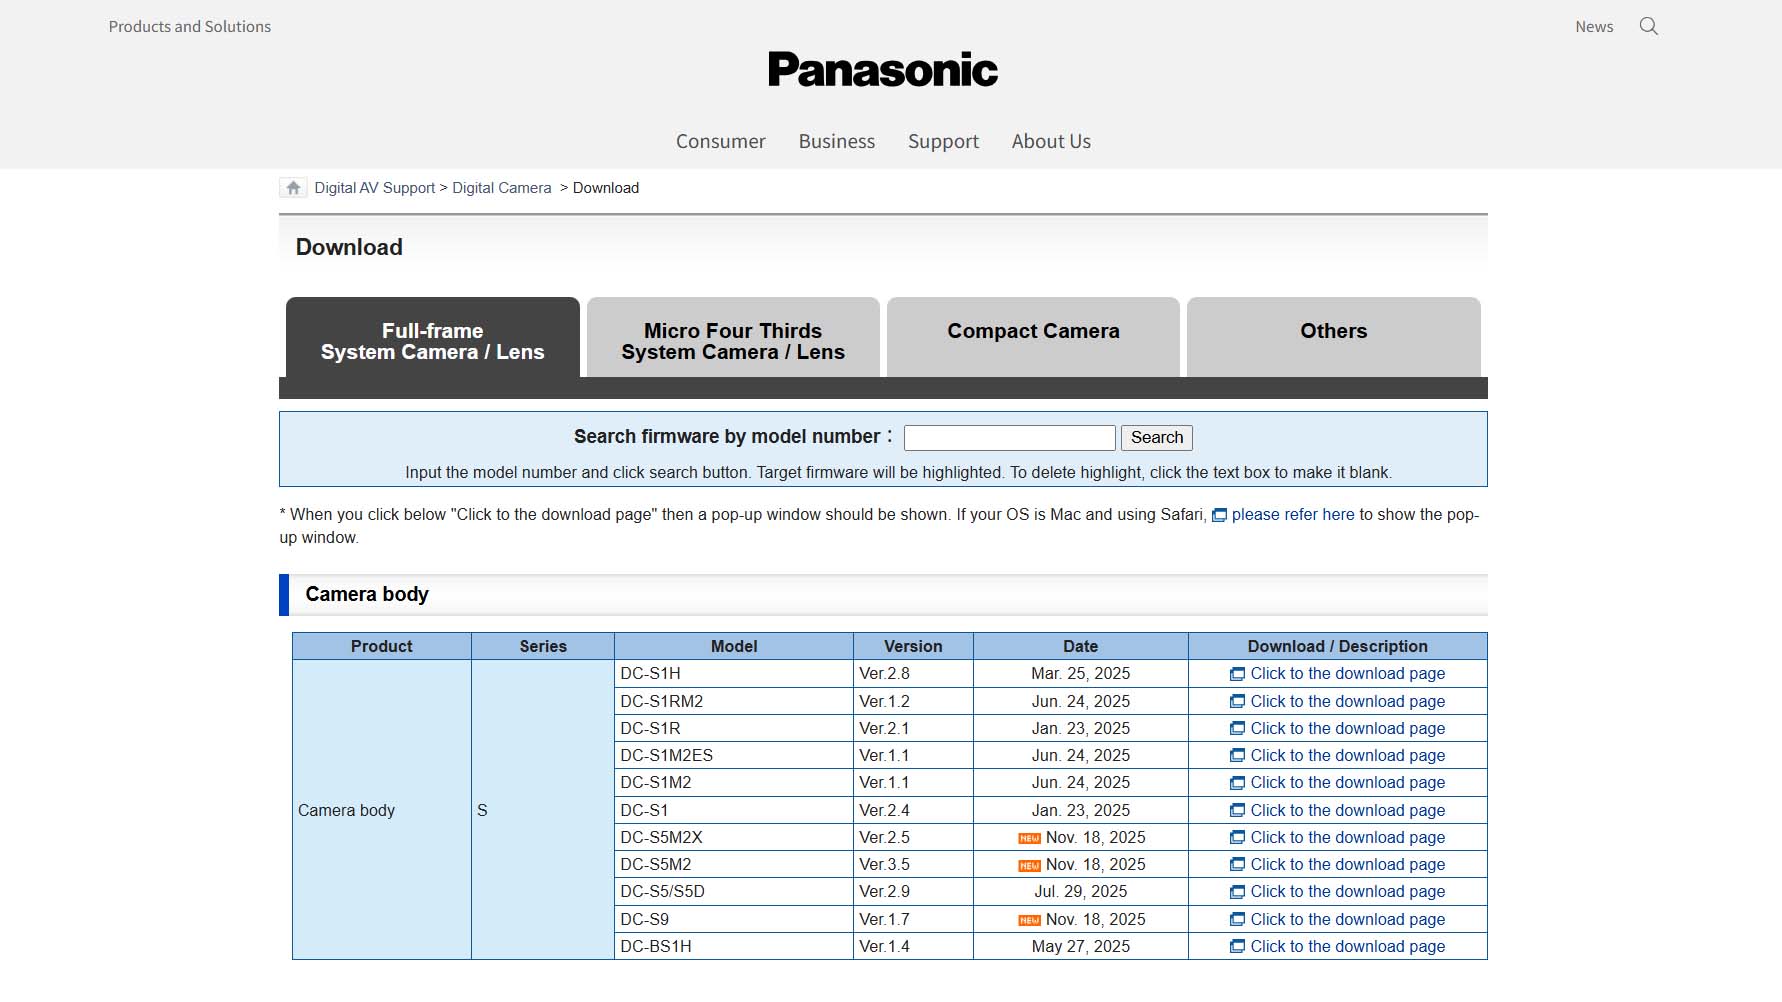Image resolution: width=1782 pixels, height=1002 pixels.
Task: Open the Digital AV Support breadcrumb link
Action: pos(373,187)
